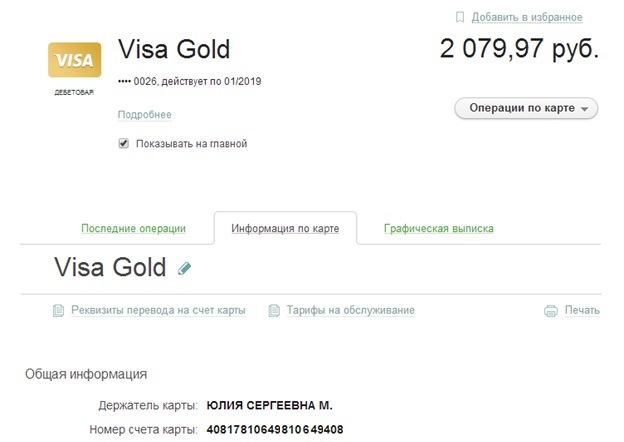Open the Реквизиты перевода на счет карты link
624x442 pixels.
(x=158, y=311)
